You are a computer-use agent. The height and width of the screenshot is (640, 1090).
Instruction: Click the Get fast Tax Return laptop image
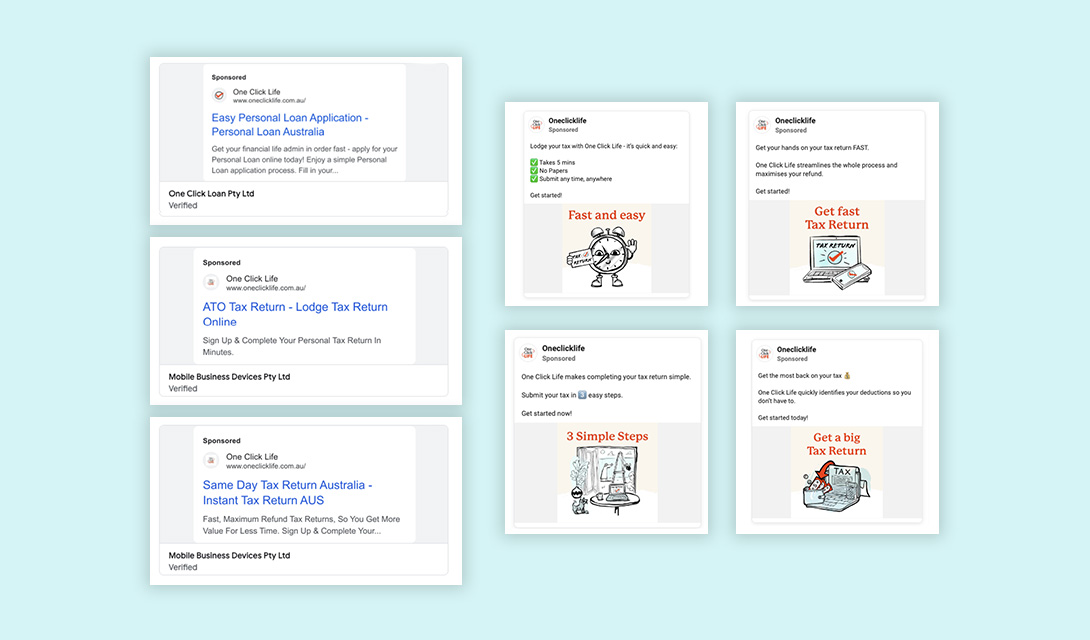point(837,247)
